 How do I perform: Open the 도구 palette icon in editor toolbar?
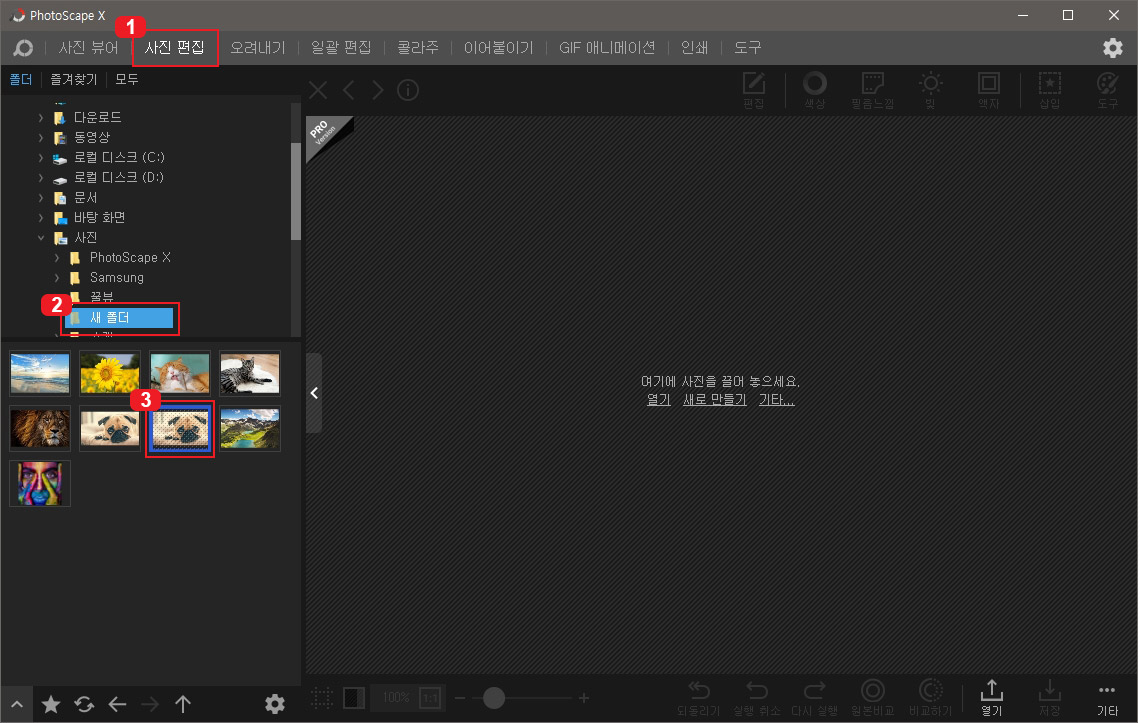pos(1108,90)
